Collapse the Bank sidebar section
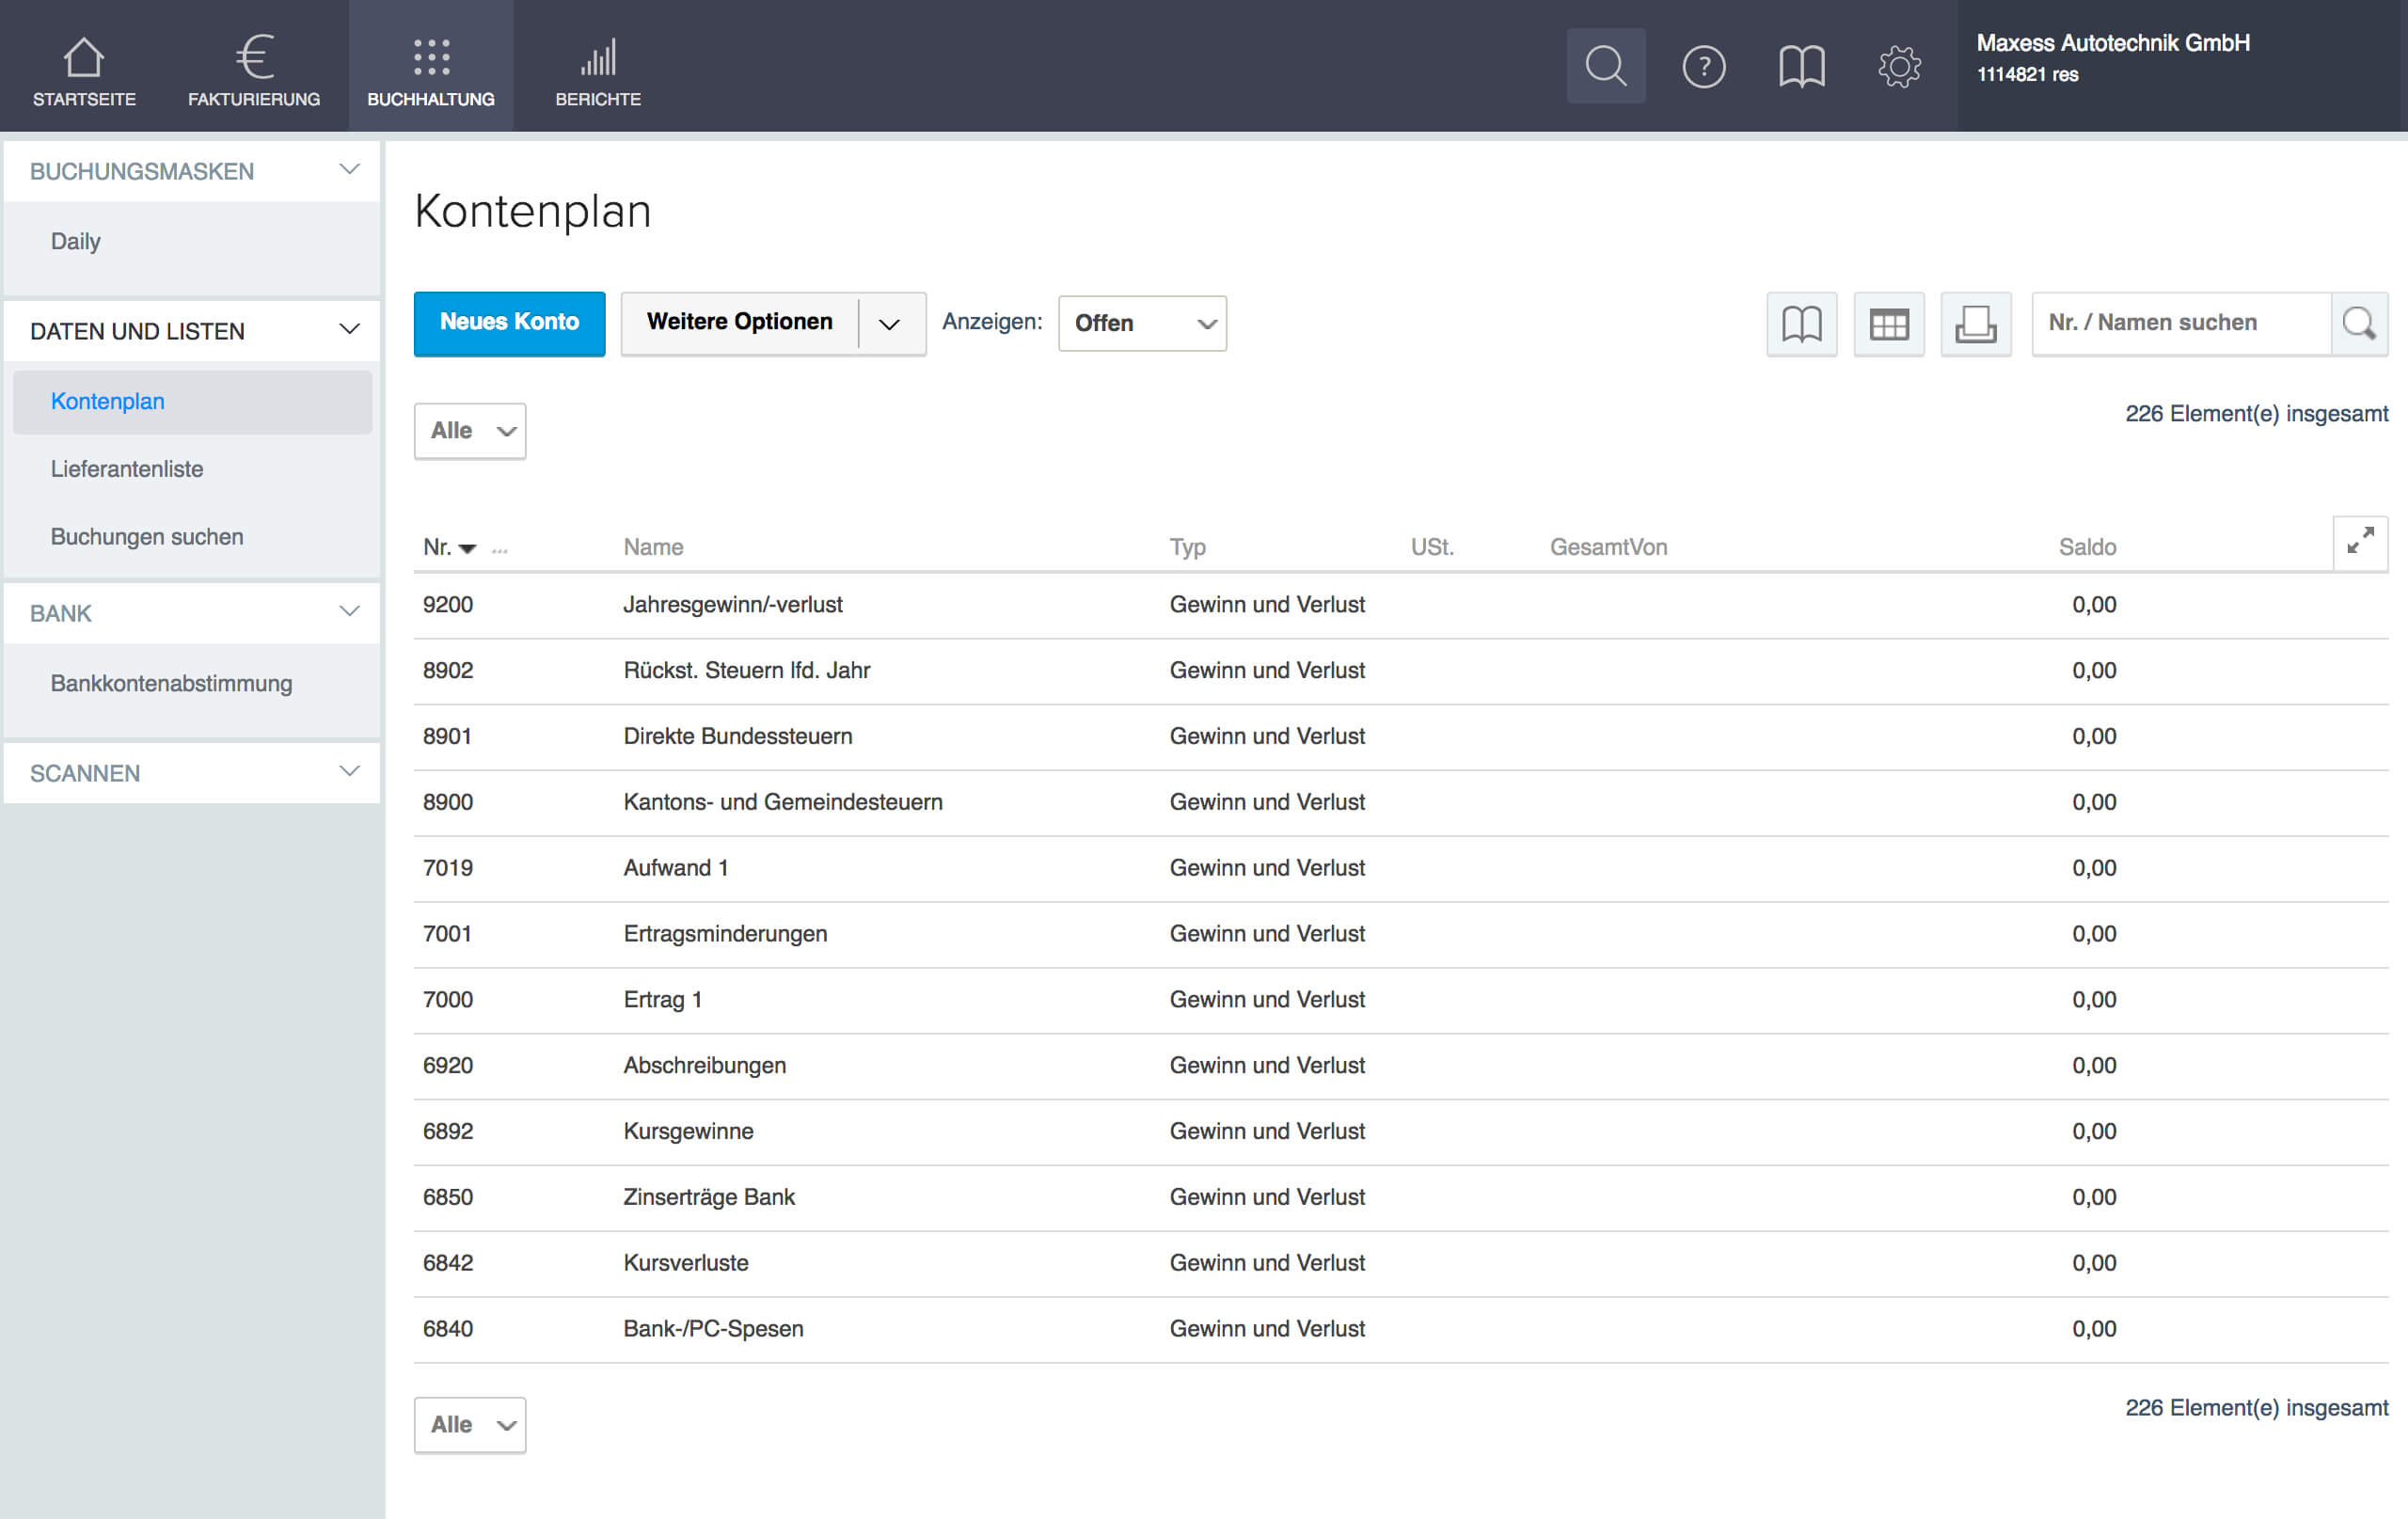The height and width of the screenshot is (1519, 2408). tap(349, 612)
